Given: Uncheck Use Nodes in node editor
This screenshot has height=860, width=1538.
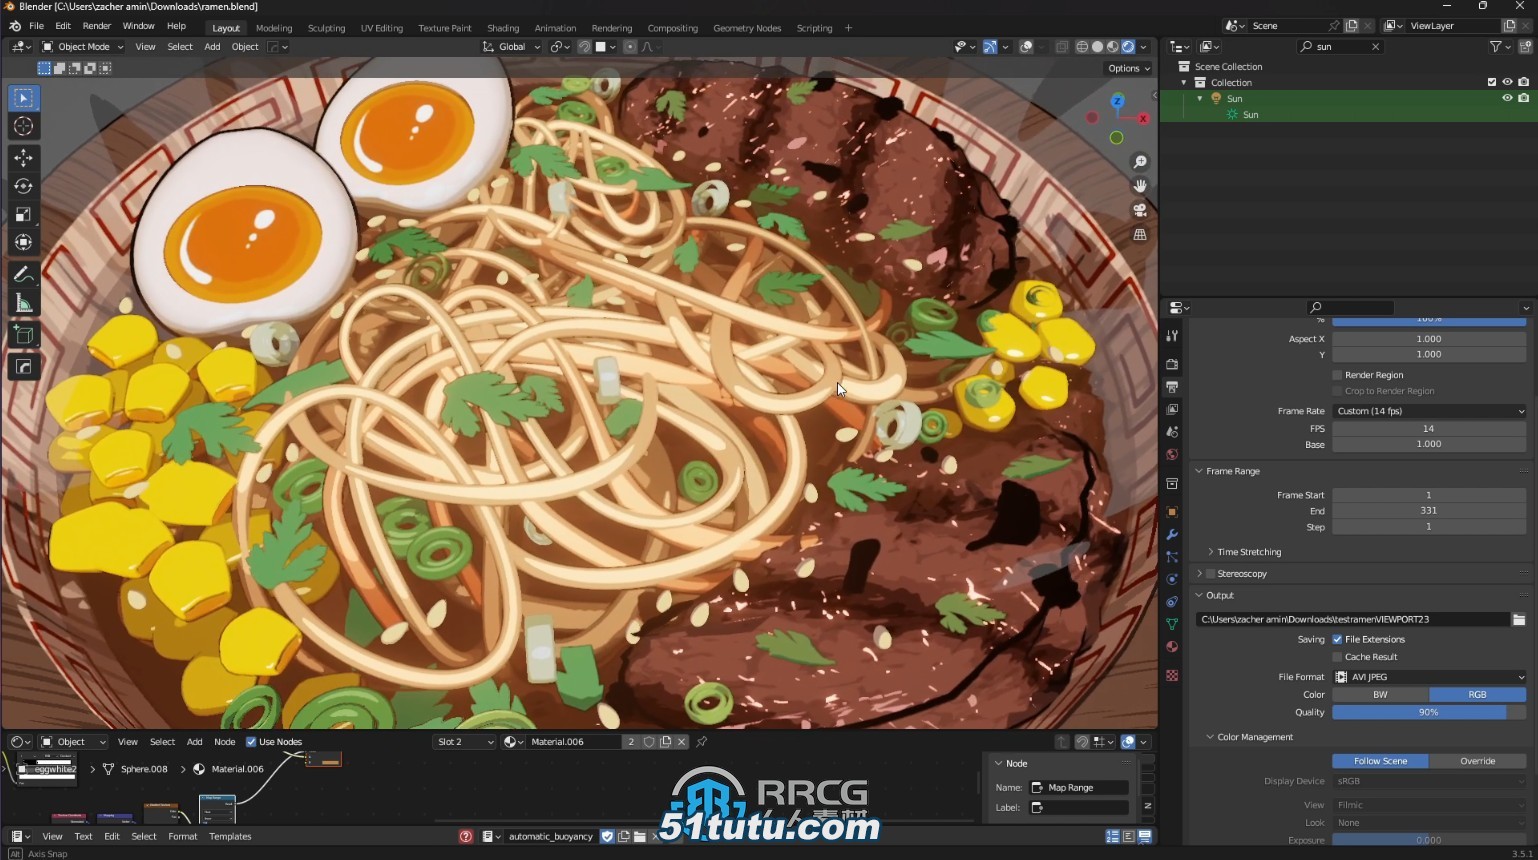Looking at the screenshot, I should [x=251, y=742].
